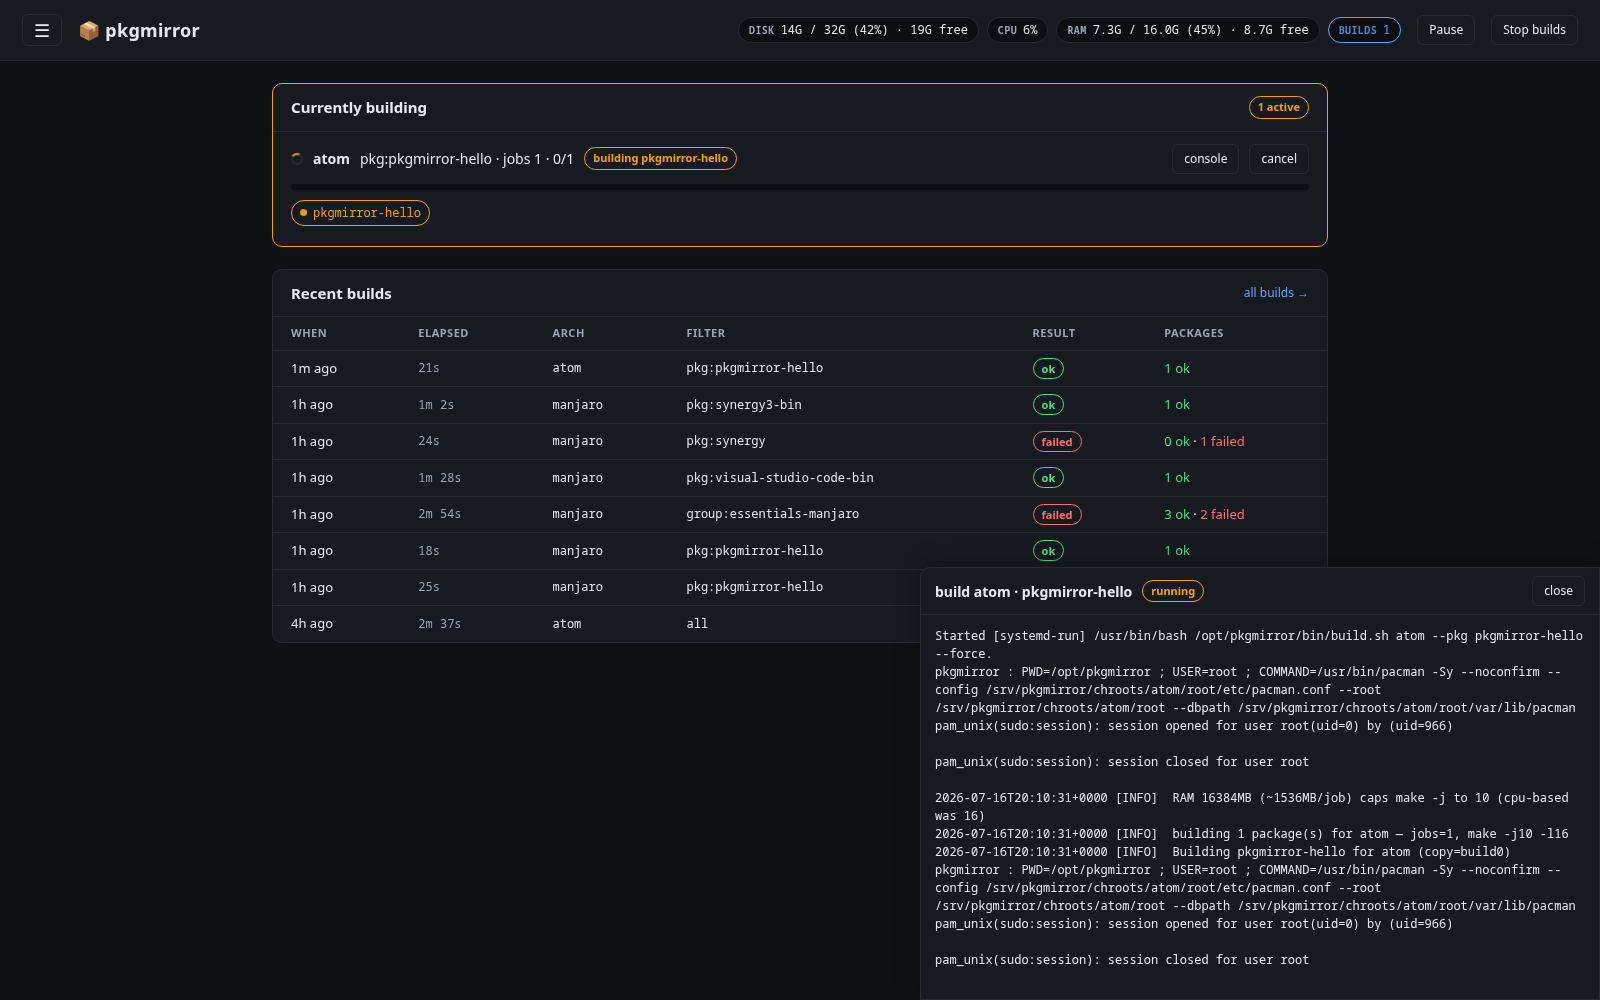1600x1000 pixels.
Task: Click the 1 active badge
Action: [x=1279, y=107]
